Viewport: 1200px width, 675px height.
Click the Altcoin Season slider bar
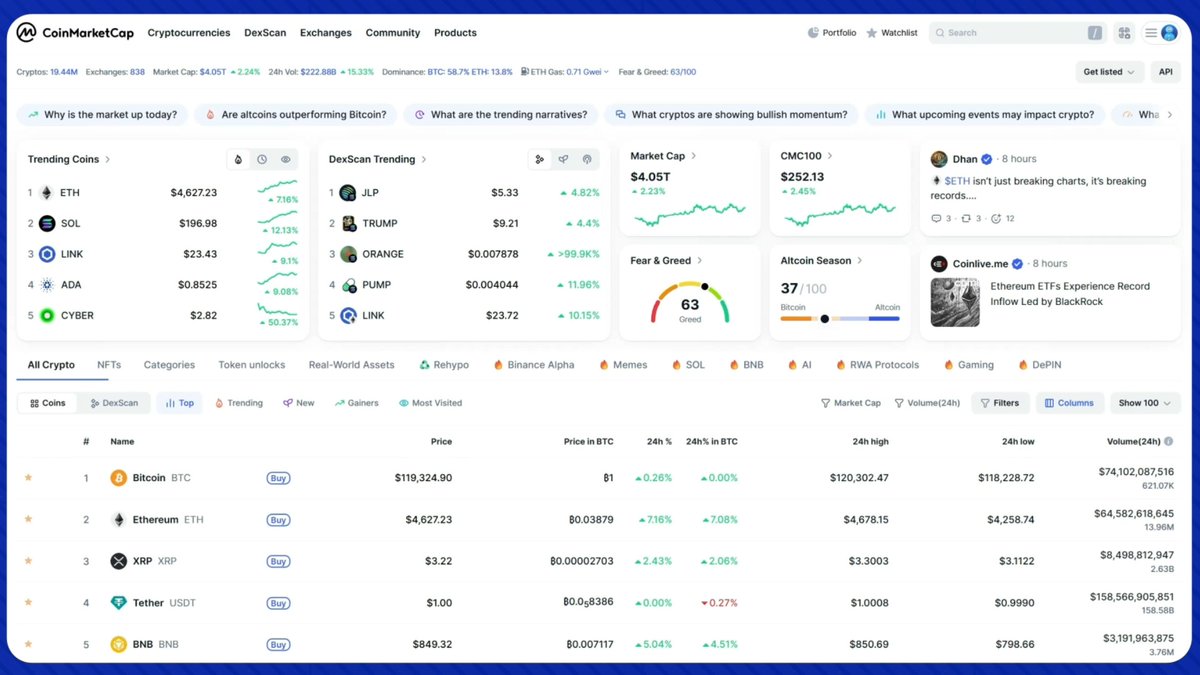coord(840,319)
